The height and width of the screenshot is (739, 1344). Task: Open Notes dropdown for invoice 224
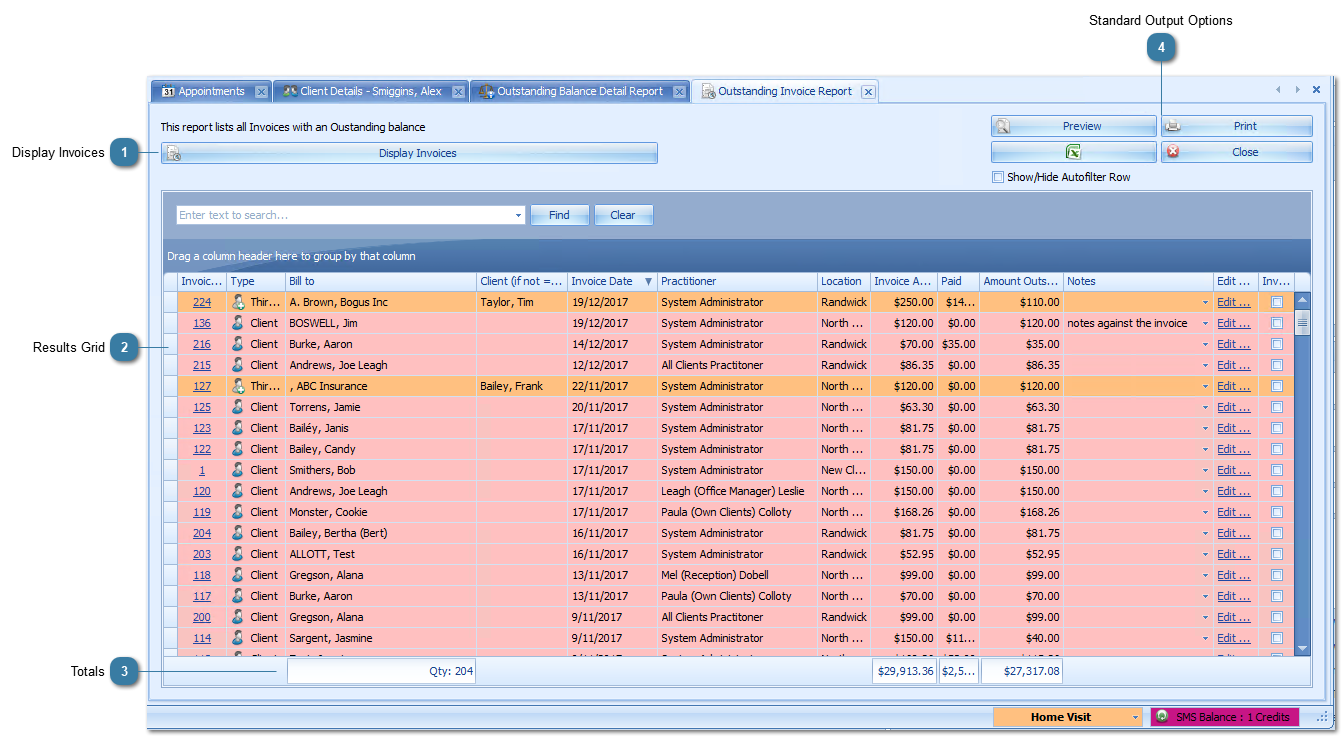1205,302
